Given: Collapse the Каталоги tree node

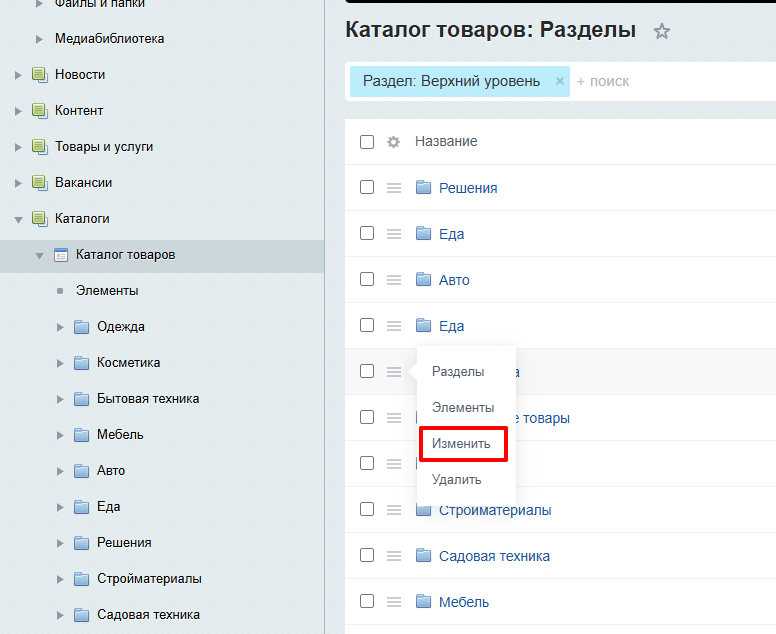Looking at the screenshot, I should [18, 219].
